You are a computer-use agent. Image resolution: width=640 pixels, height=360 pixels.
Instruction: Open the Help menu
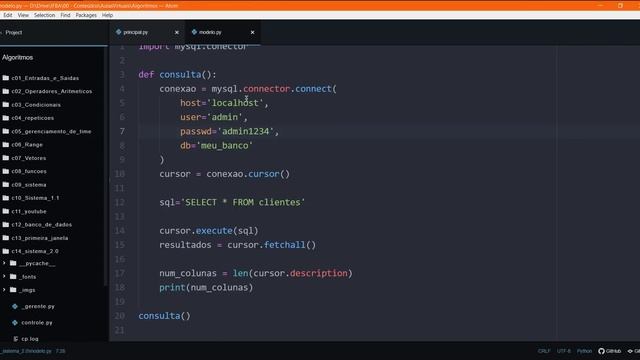pyautogui.click(x=107, y=15)
